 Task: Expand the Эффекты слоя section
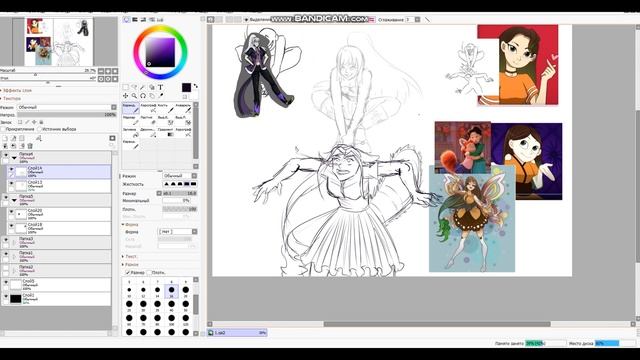tap(17, 90)
